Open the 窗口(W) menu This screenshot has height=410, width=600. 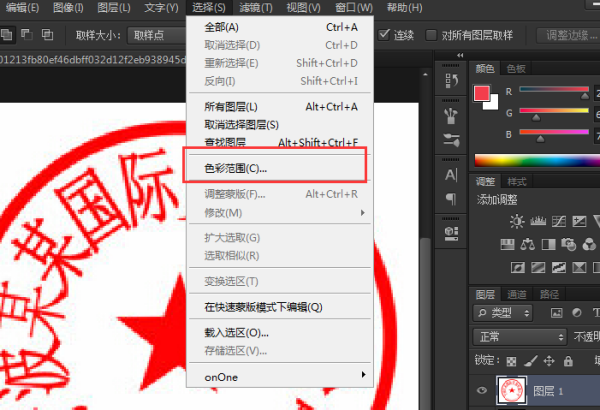pyautogui.click(x=354, y=7)
